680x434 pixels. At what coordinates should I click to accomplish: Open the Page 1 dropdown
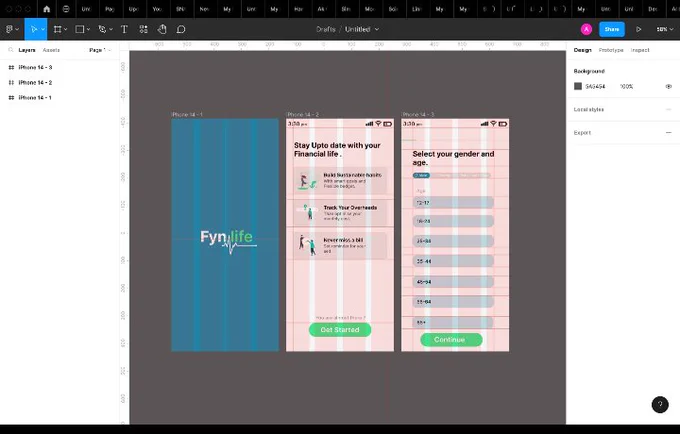click(100, 50)
